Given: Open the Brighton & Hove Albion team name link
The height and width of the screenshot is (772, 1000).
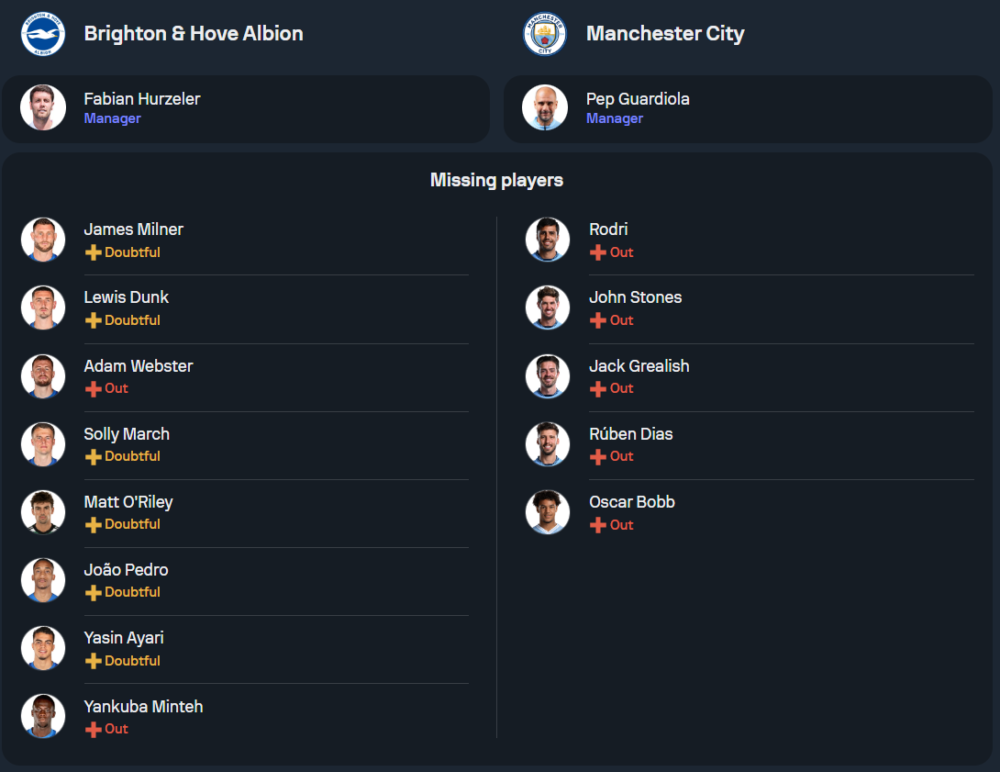Looking at the screenshot, I should coord(193,34).
